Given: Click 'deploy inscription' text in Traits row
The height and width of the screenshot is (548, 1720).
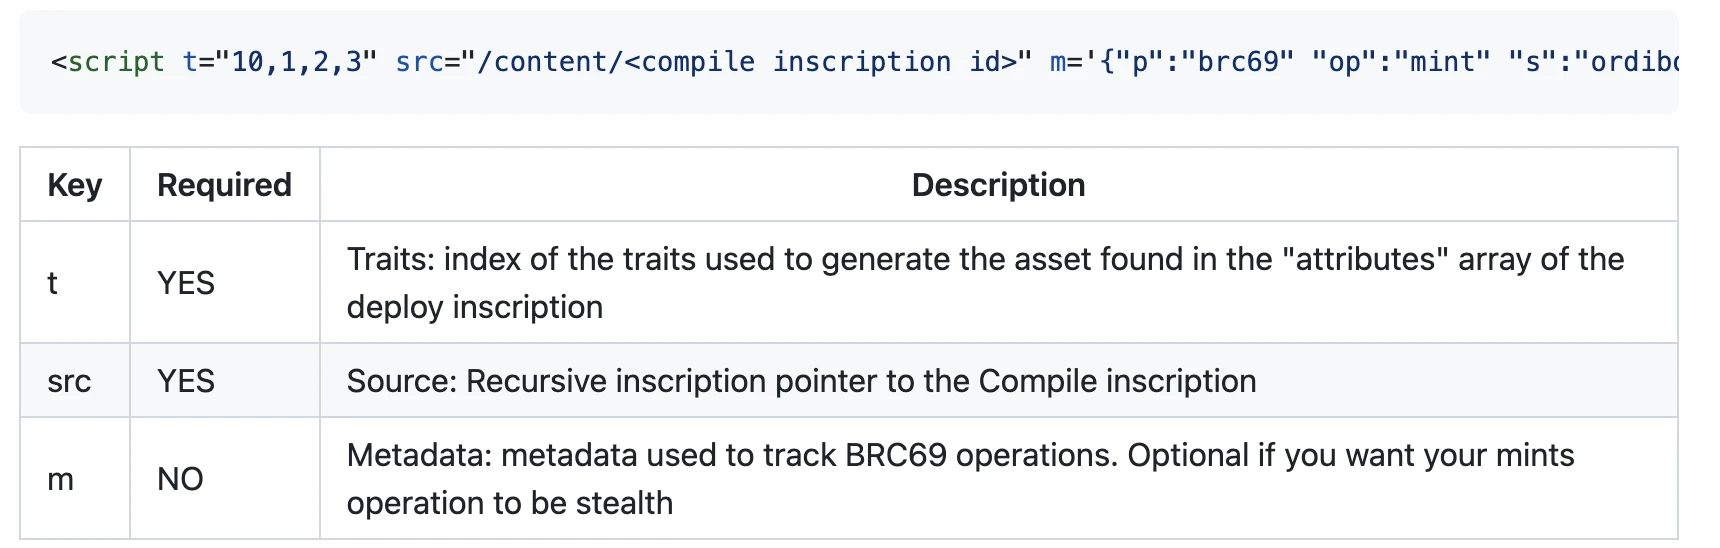Looking at the screenshot, I should [475, 307].
